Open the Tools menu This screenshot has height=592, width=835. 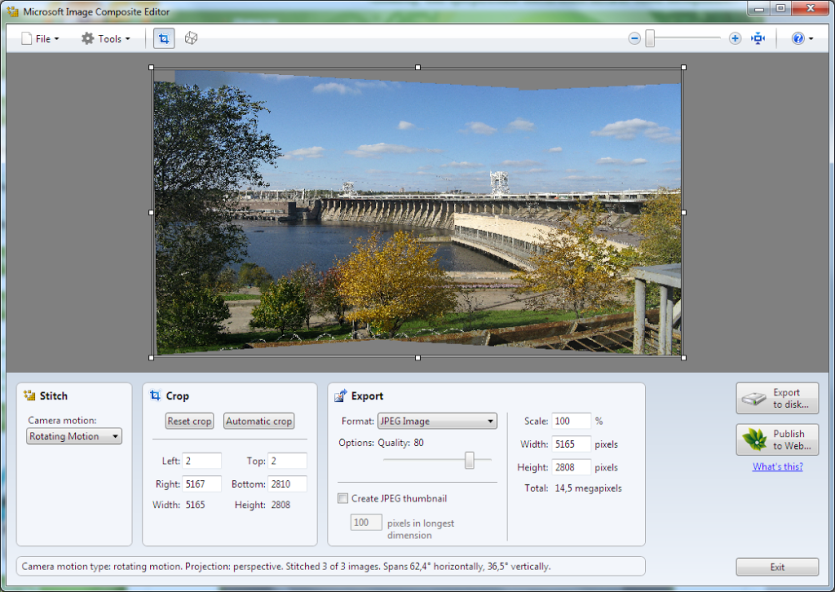pos(105,39)
